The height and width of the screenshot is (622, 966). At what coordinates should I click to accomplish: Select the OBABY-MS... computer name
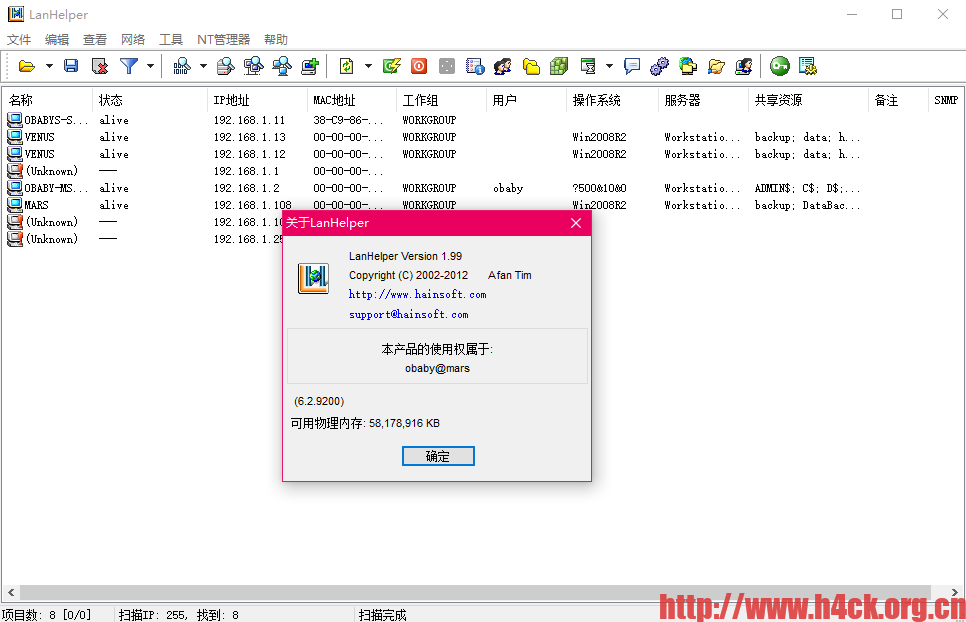56,188
